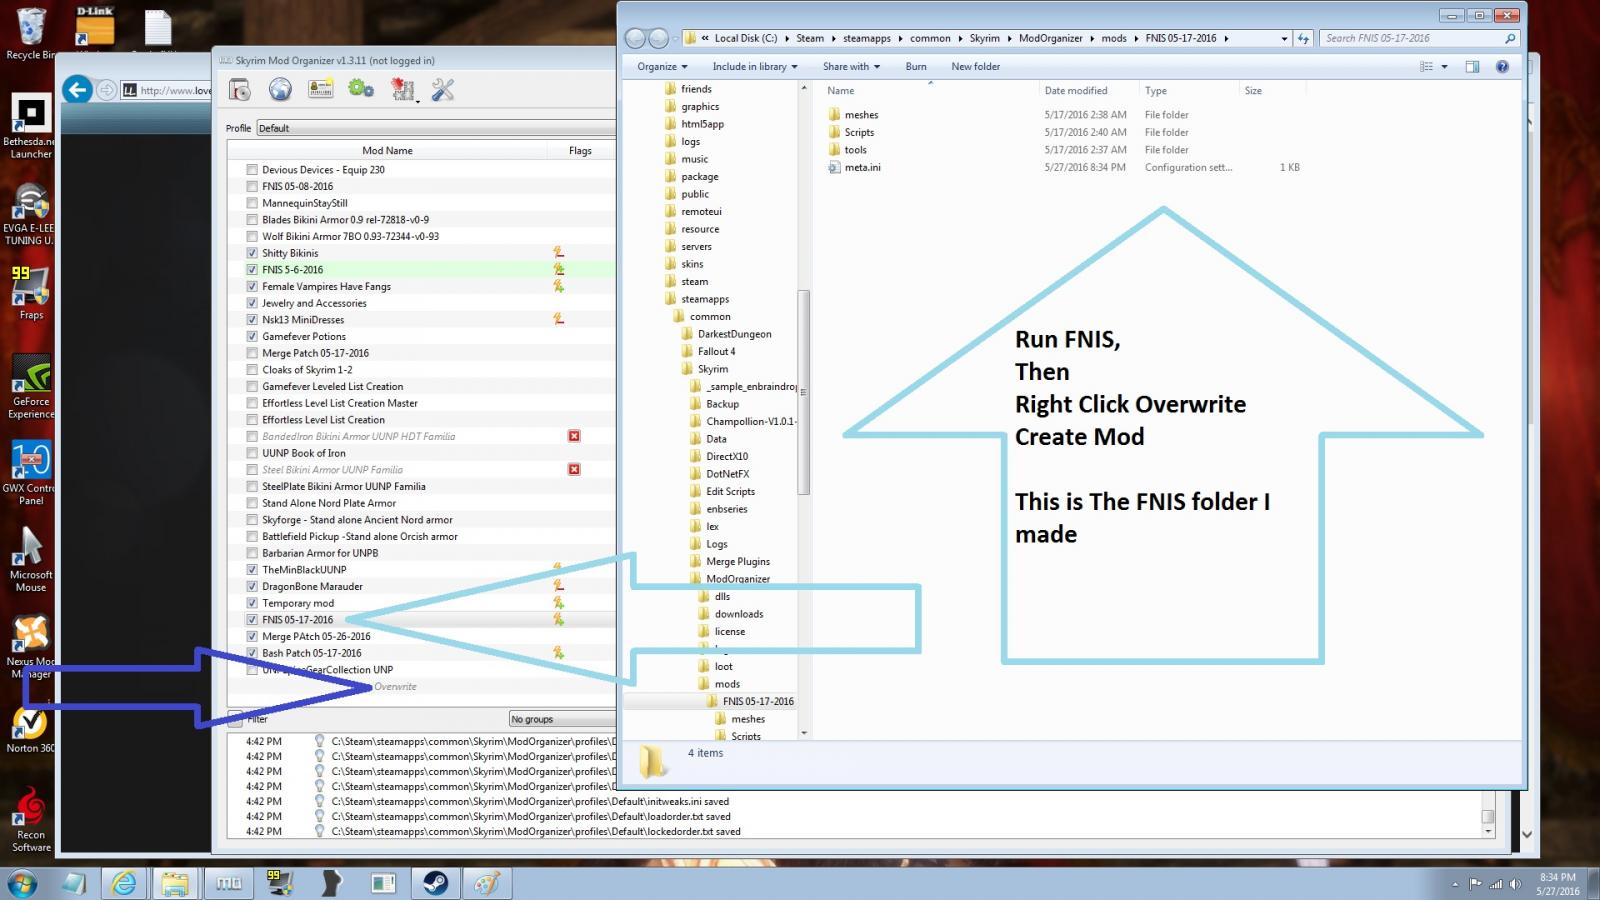This screenshot has height=900, width=1600.
Task: Open the Tools puzzle-piece icon
Action: (403, 90)
